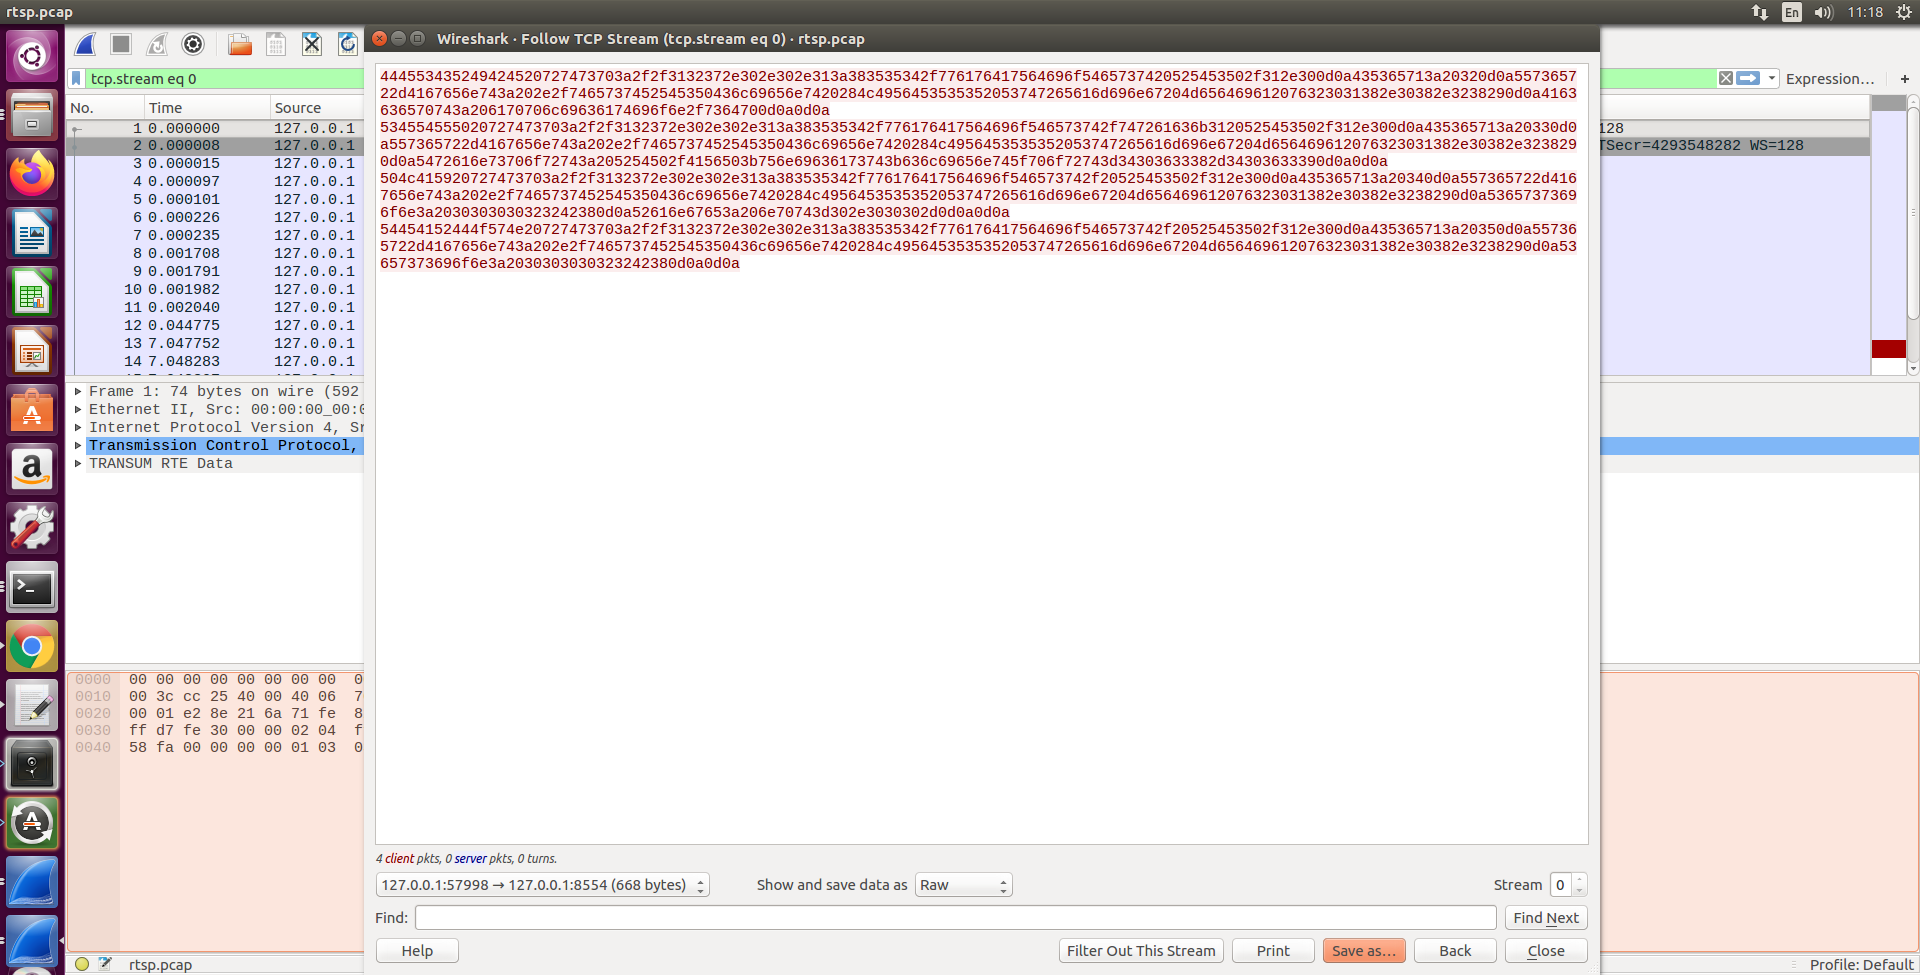Open a capture file with the folder icon
The image size is (1920, 975).
(240, 44)
